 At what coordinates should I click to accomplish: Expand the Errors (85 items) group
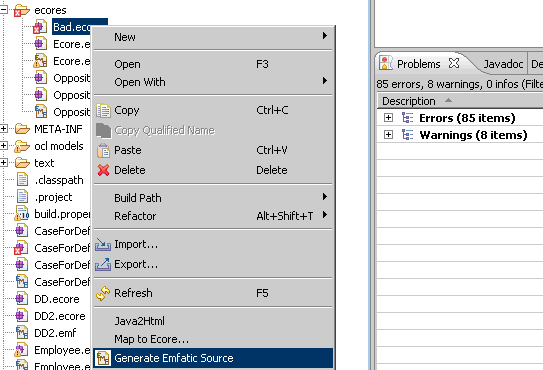[388, 118]
